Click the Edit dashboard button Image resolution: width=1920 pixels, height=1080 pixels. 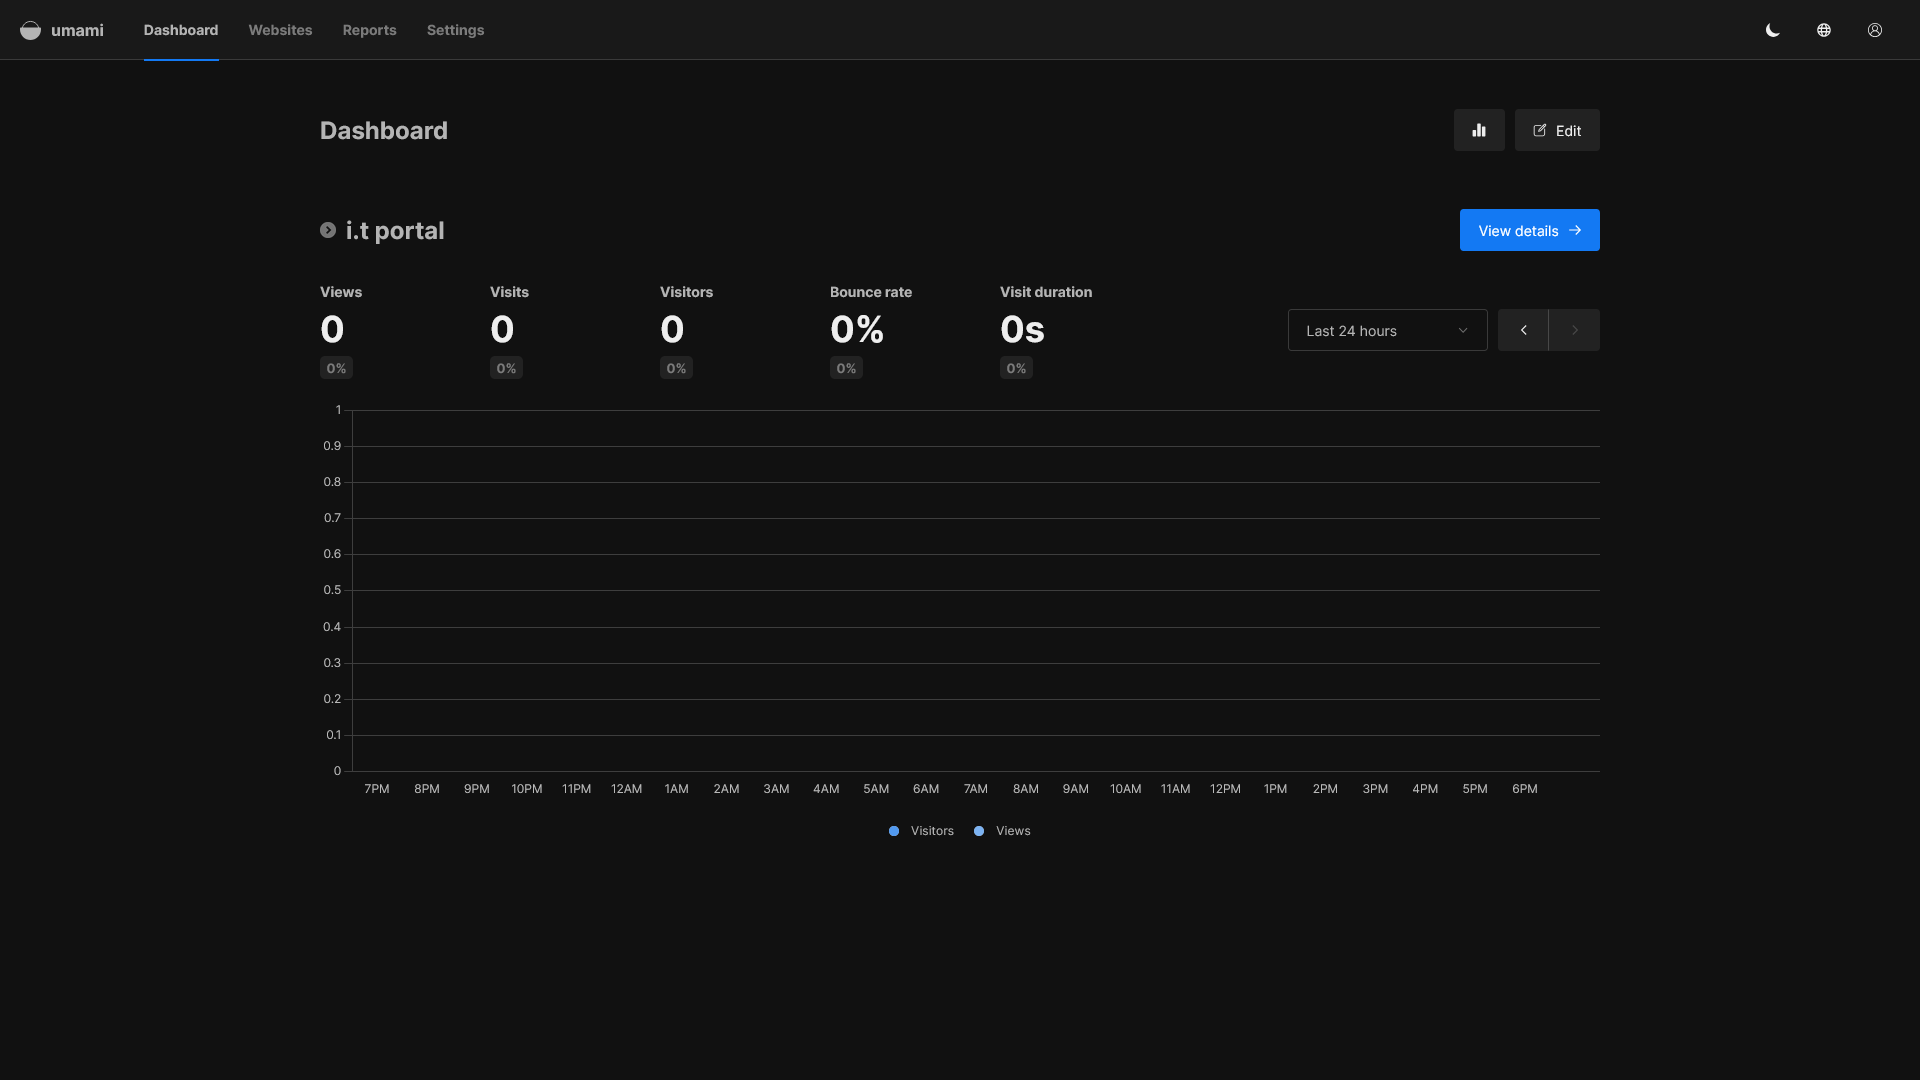[1557, 130]
